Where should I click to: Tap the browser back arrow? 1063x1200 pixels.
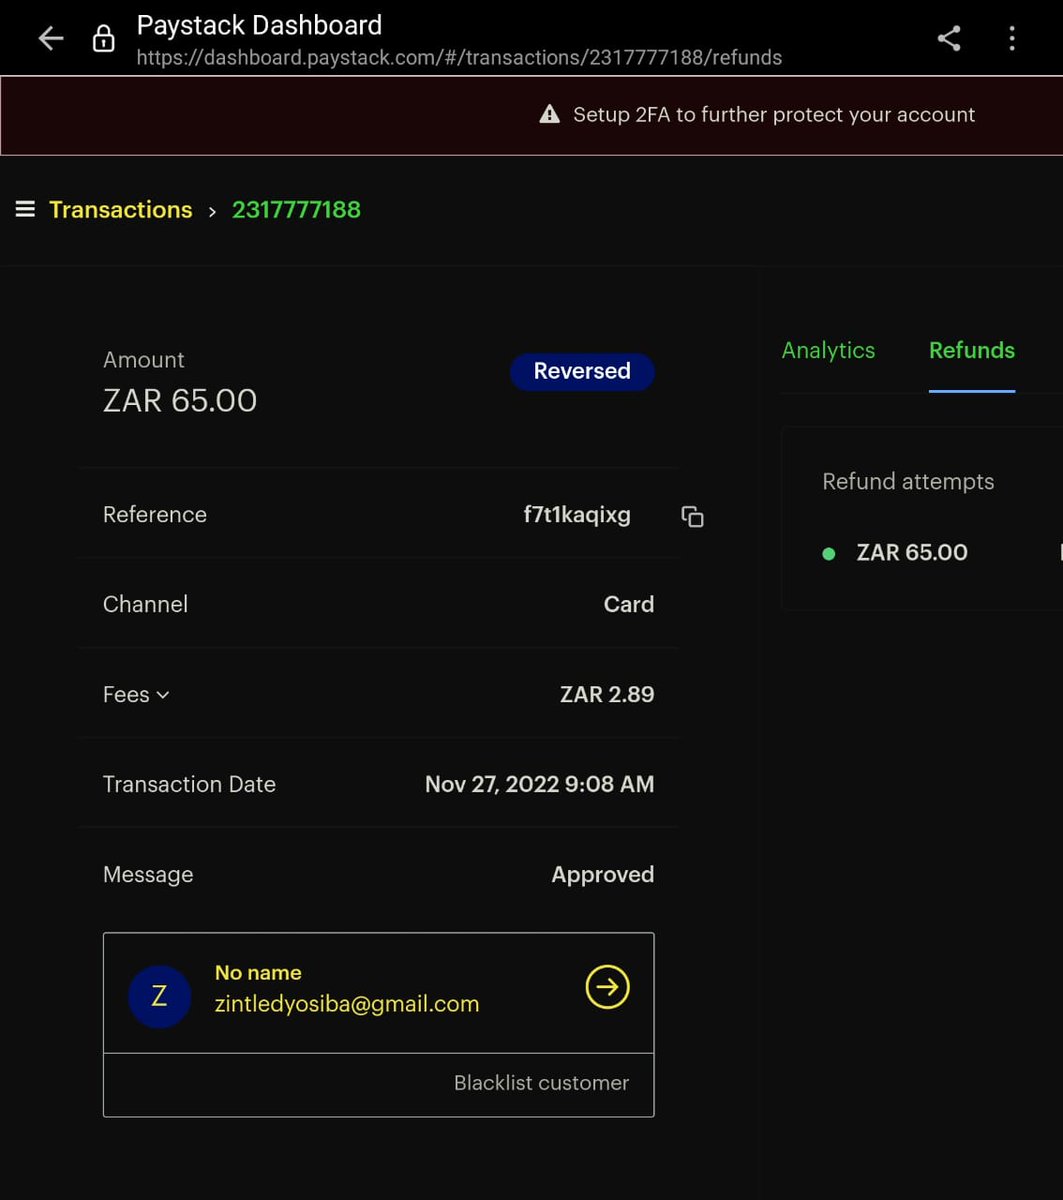tap(50, 39)
